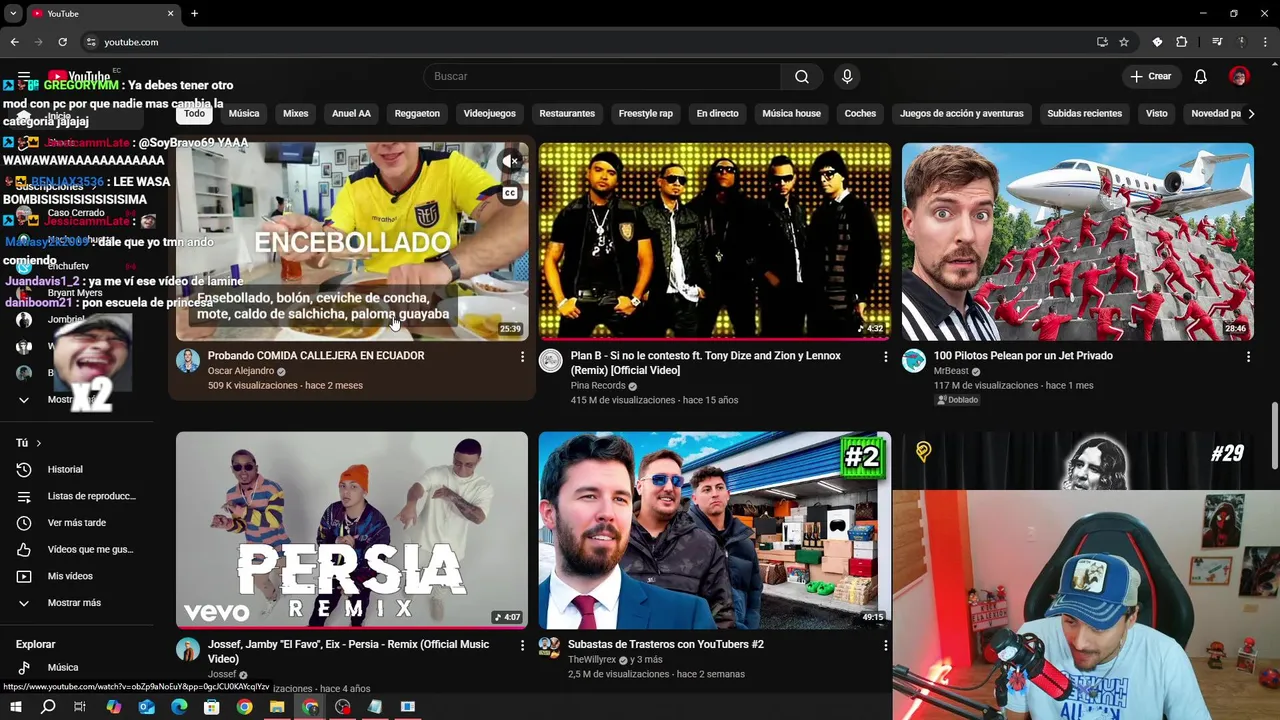
Task: Open the MrBeast 100 Pilotos thumbnail
Action: (1077, 241)
